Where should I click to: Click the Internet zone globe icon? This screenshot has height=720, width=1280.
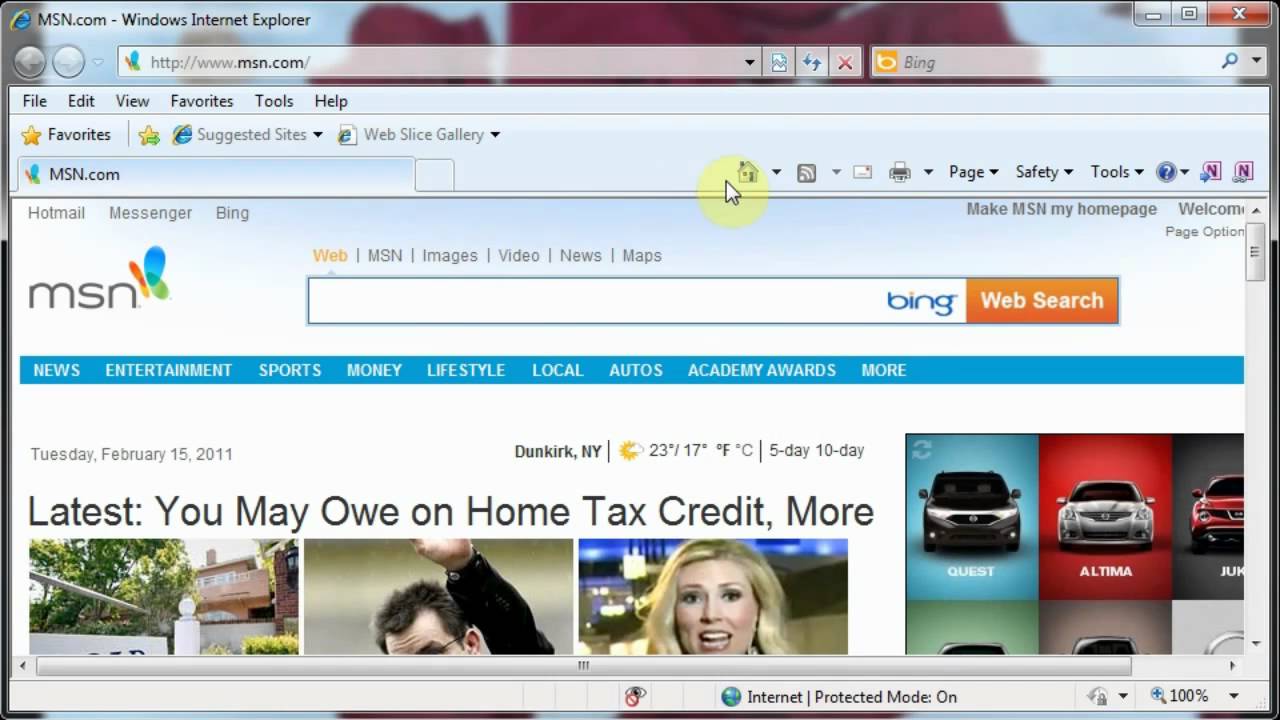731,697
